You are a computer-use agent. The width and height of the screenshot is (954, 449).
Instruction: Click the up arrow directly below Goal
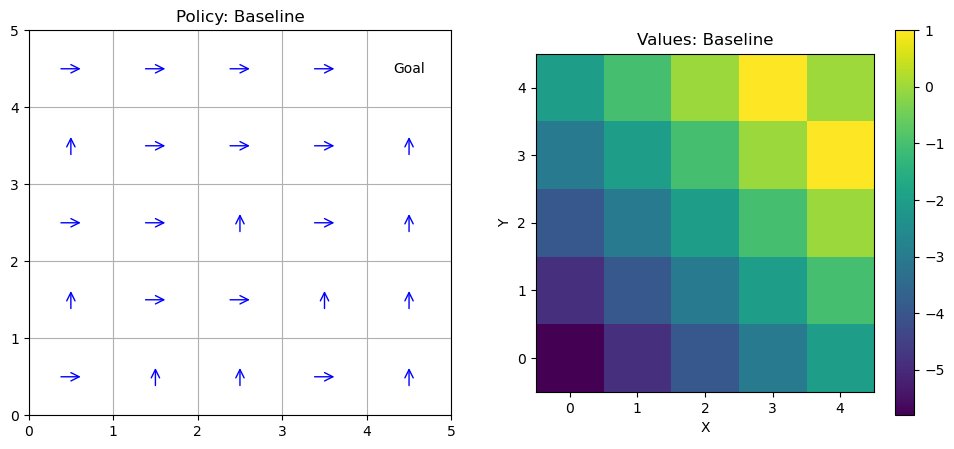[x=408, y=146]
